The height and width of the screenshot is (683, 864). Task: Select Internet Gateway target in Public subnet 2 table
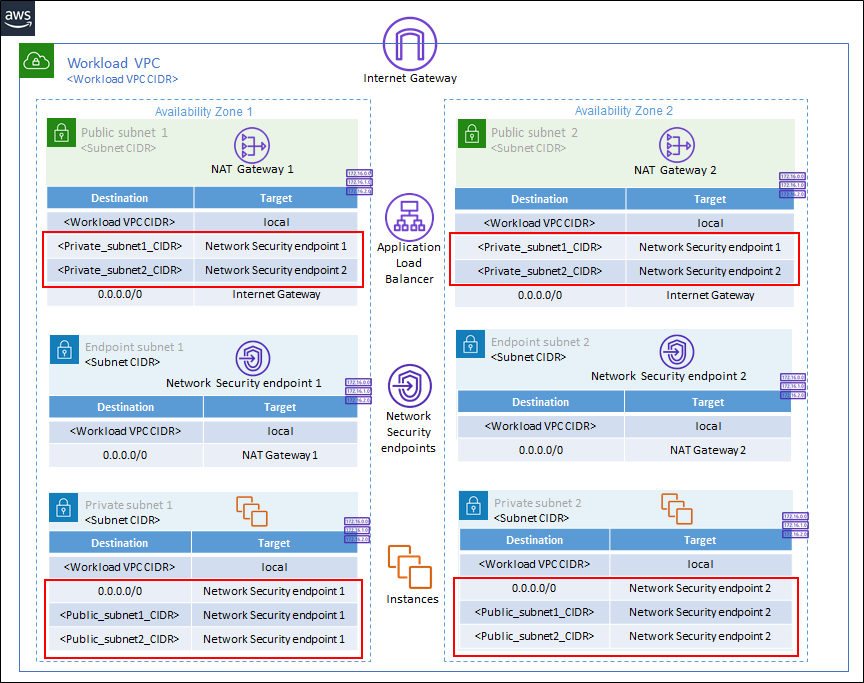pos(710,295)
